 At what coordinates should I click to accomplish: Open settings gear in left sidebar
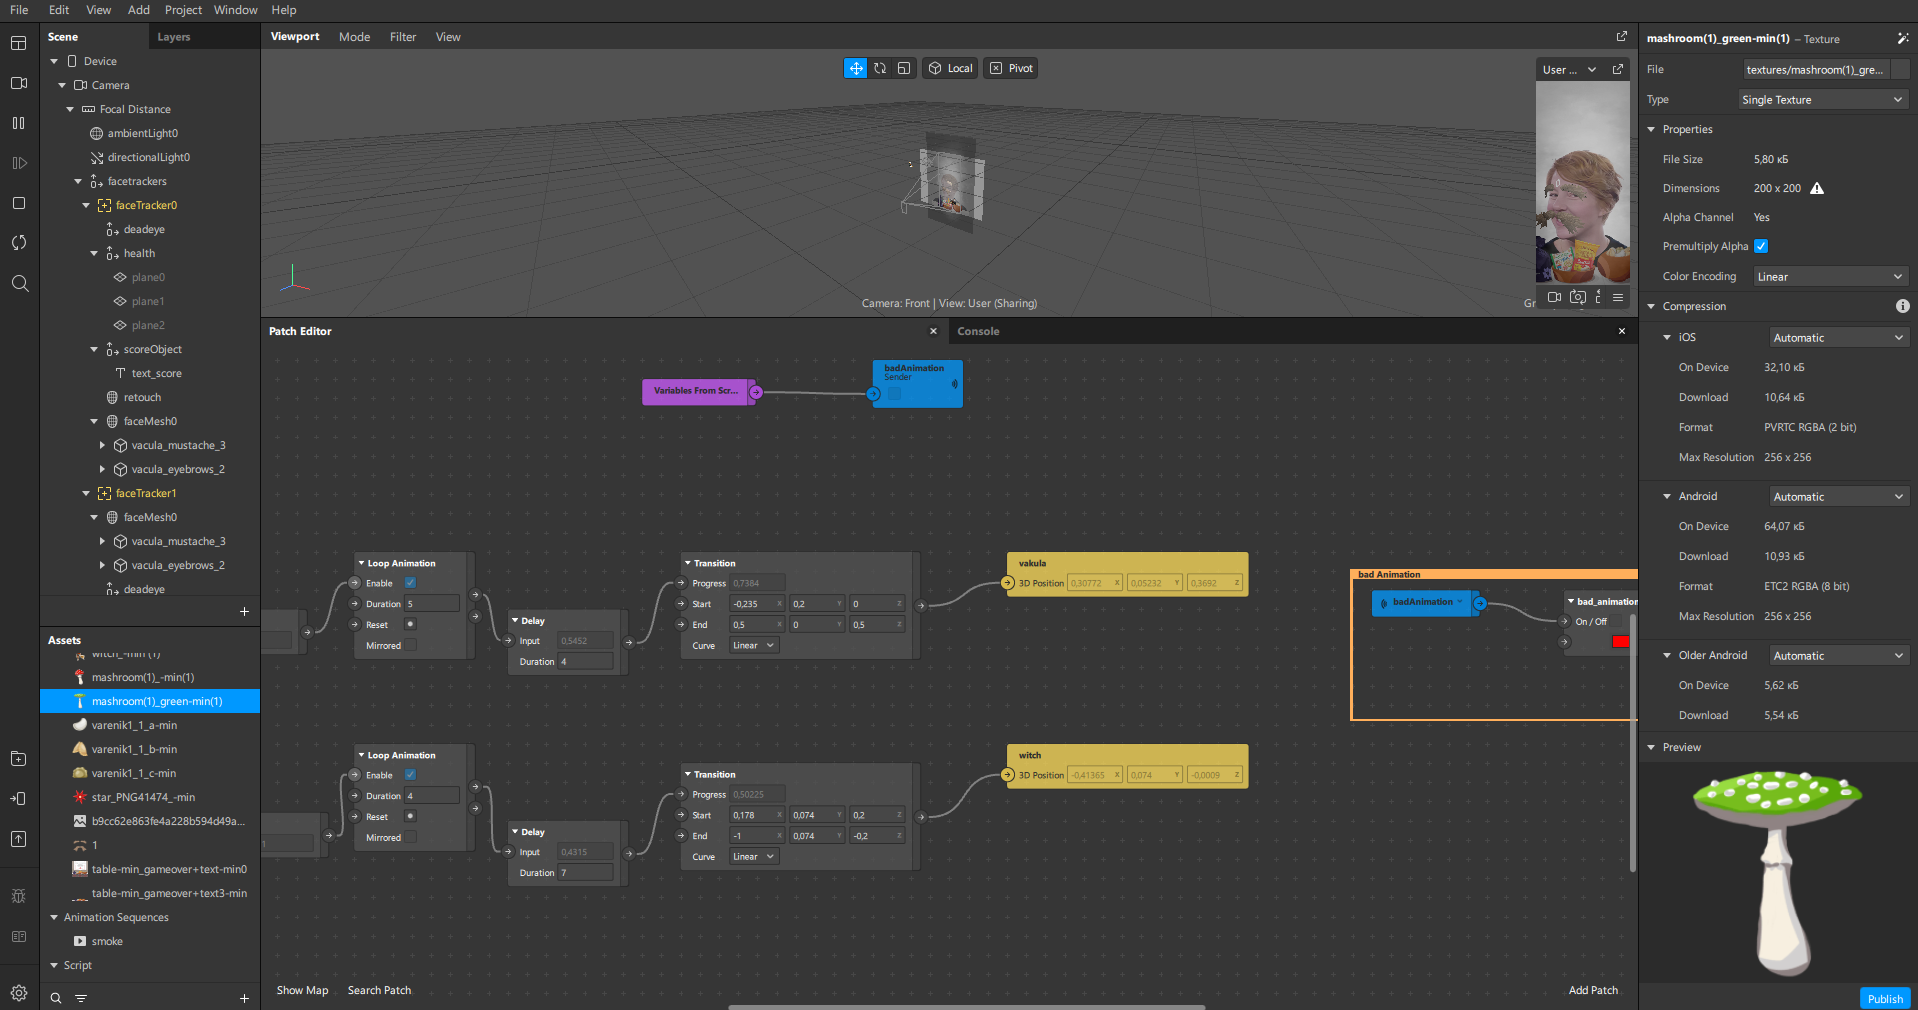click(x=19, y=993)
